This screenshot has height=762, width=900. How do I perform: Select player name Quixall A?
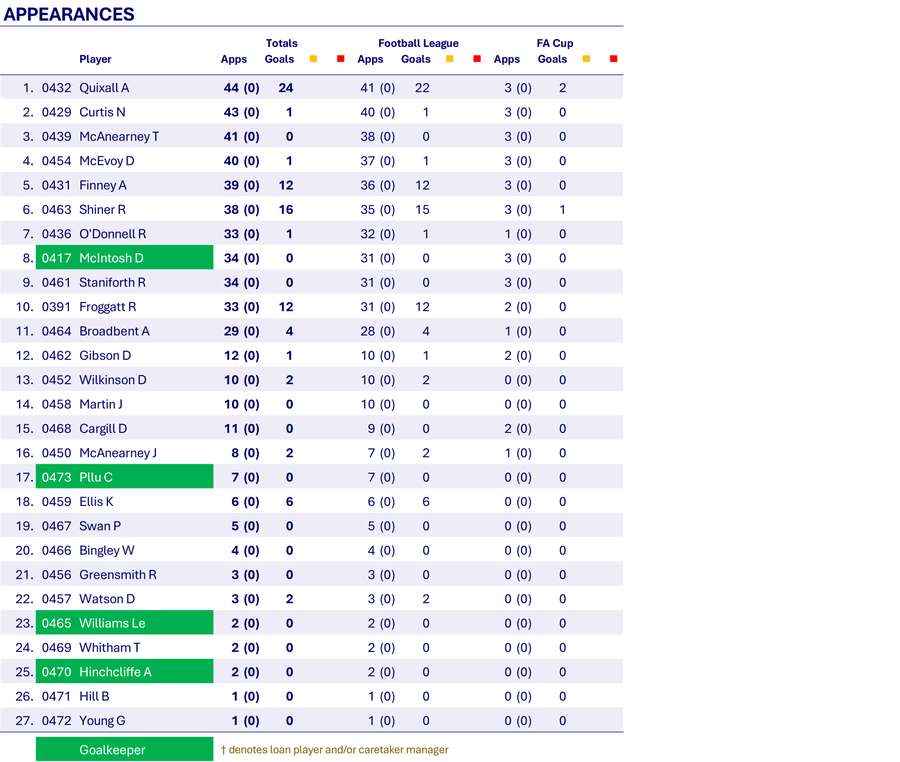point(104,88)
